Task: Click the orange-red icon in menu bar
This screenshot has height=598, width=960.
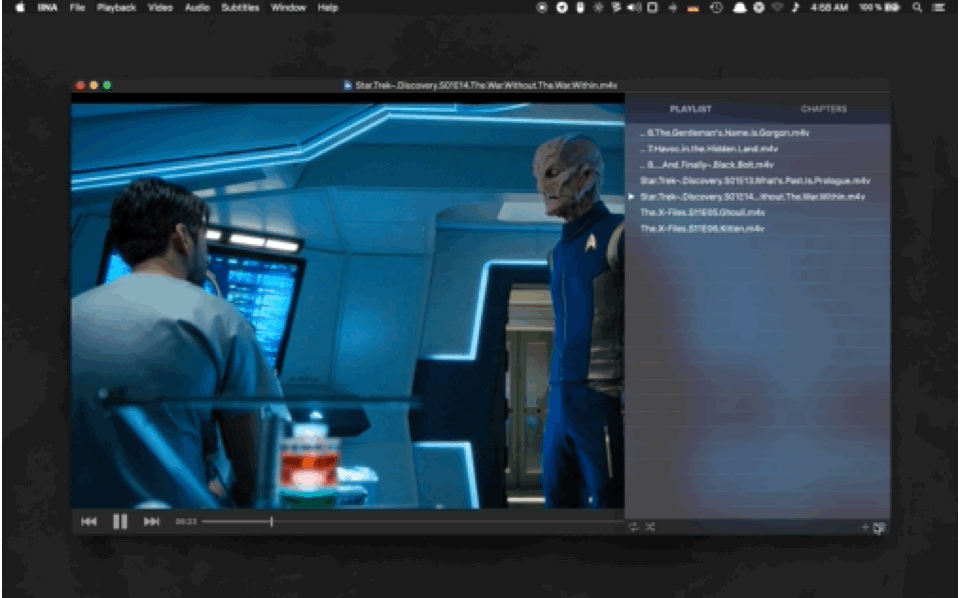Action: point(693,8)
